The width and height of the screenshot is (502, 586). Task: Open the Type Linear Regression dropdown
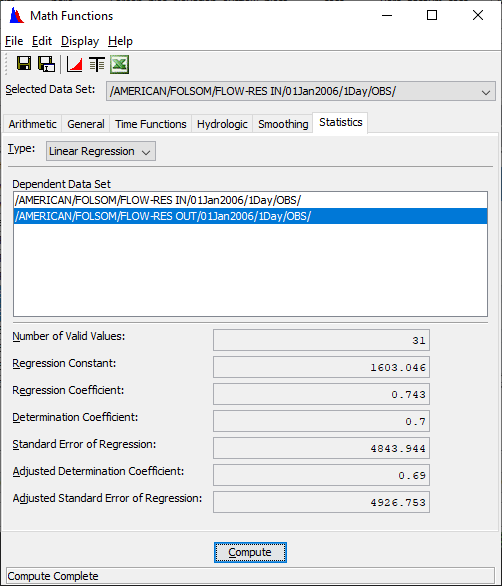101,151
